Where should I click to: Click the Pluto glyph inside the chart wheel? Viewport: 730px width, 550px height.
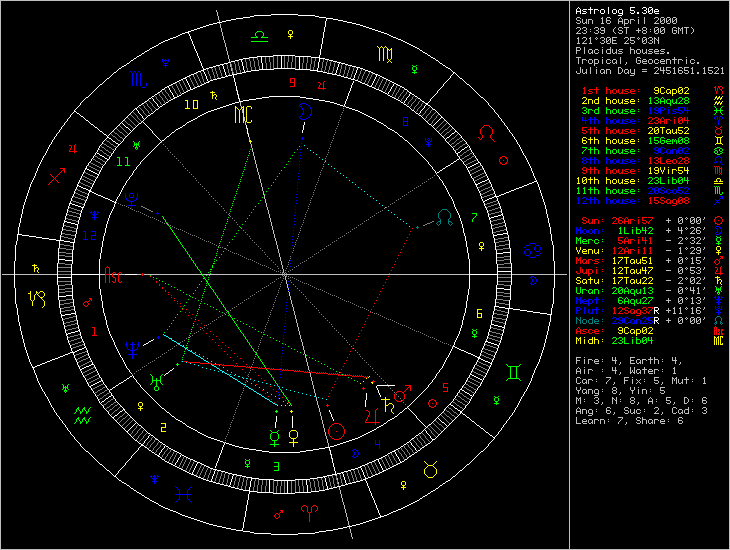tap(131, 199)
